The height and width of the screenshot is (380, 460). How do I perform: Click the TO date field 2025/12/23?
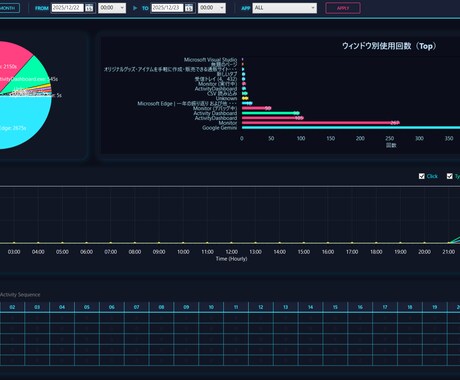tap(167, 8)
